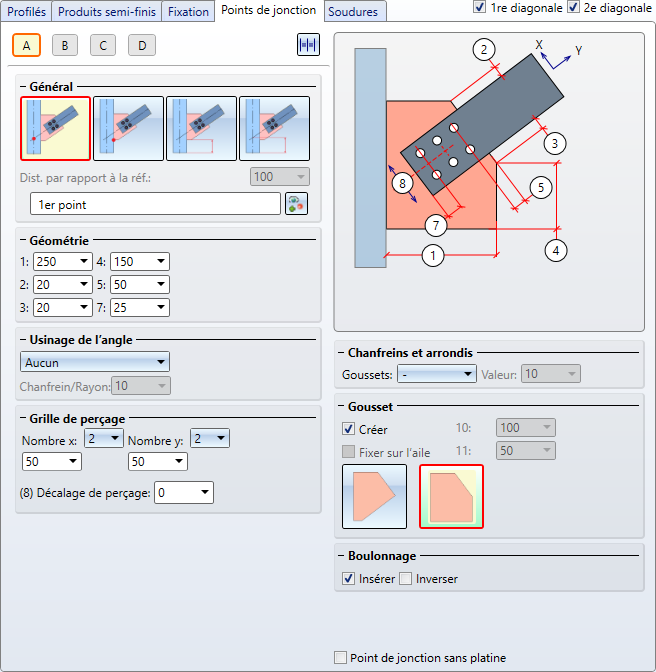The height and width of the screenshot is (672, 656).
Task: Toggle the 1re diagonale checkbox
Action: pyautogui.click(x=479, y=7)
